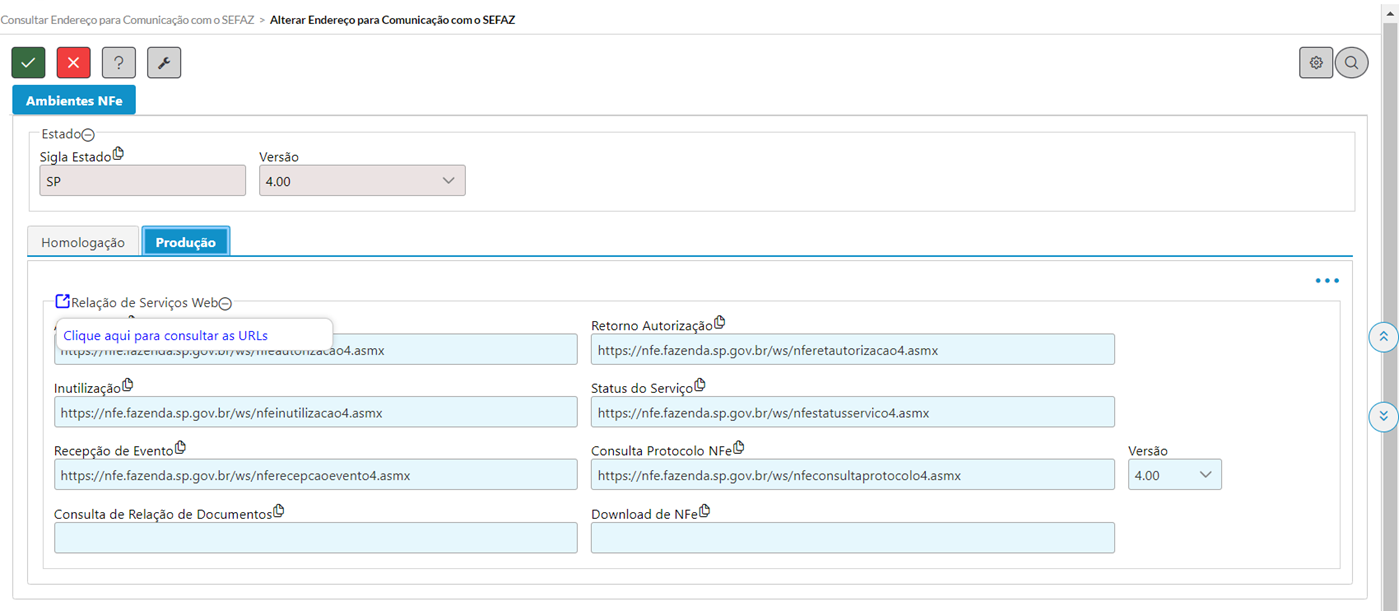
Task: Click the Inutilização URL field
Action: [x=316, y=412]
